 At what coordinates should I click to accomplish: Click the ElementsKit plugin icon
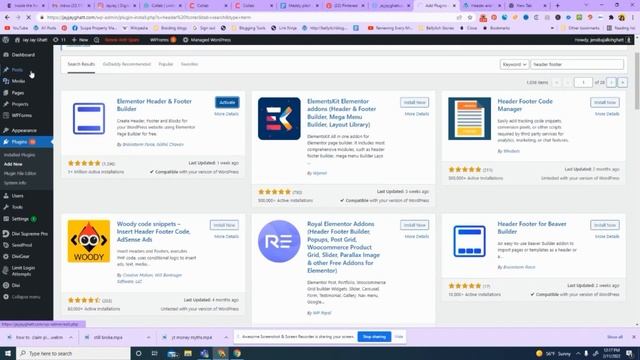tap(279, 119)
